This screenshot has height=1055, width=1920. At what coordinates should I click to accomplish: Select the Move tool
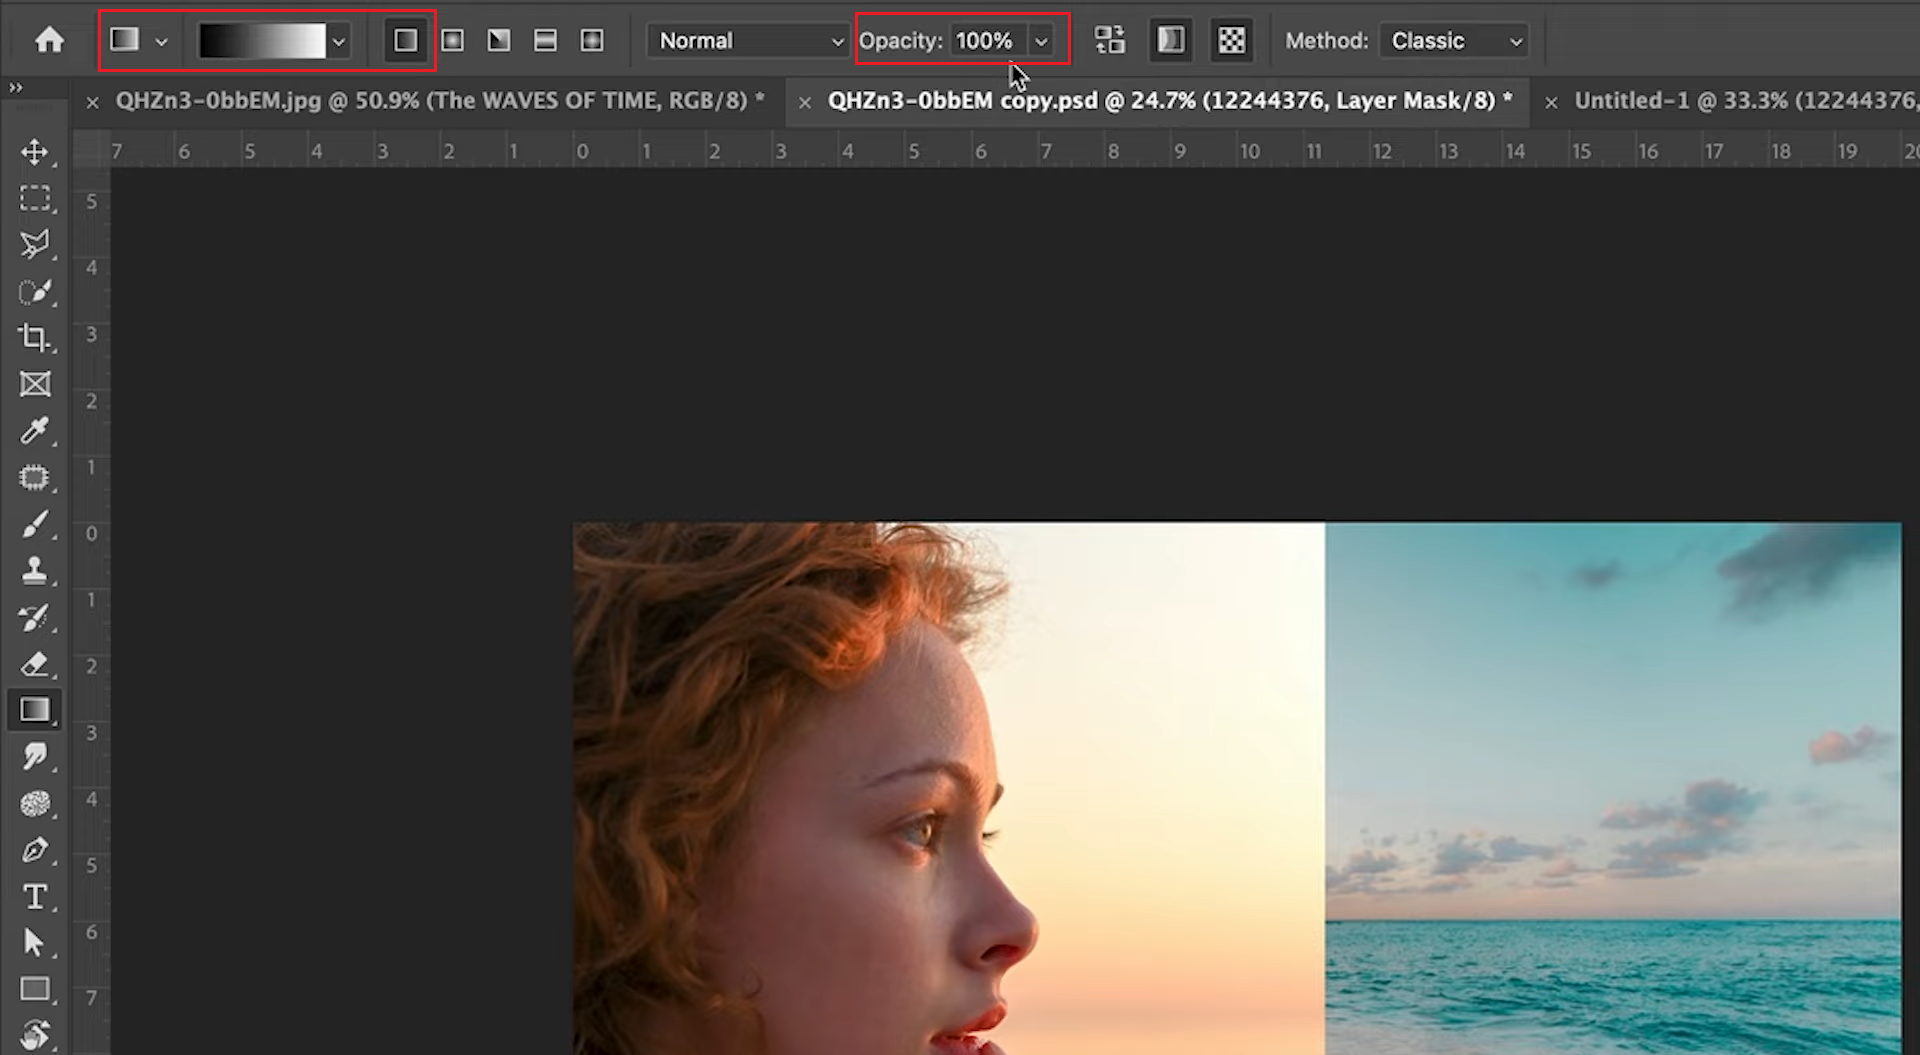36,152
